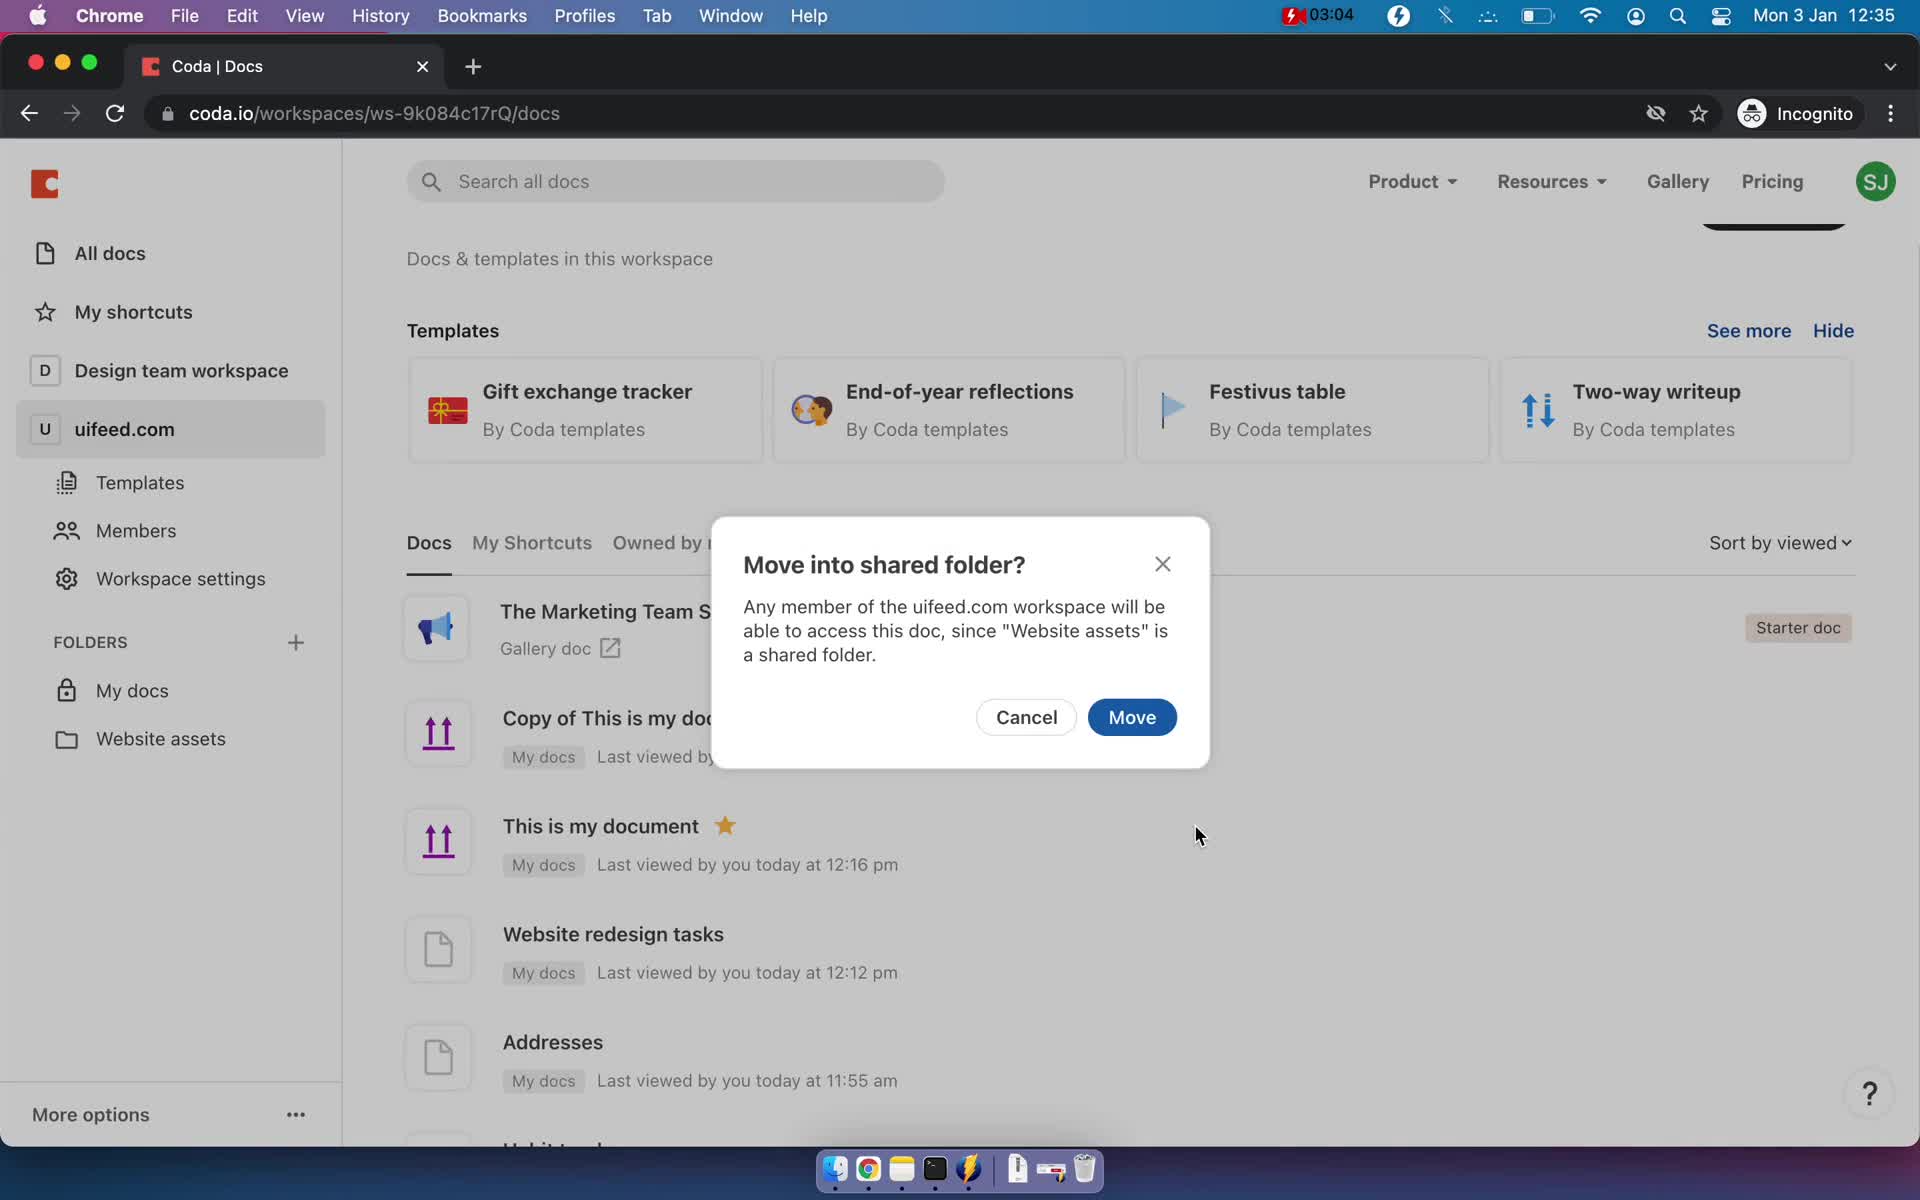The width and height of the screenshot is (1920, 1200).
Task: Click My docs tag on Addresses row
Action: [x=544, y=1081]
